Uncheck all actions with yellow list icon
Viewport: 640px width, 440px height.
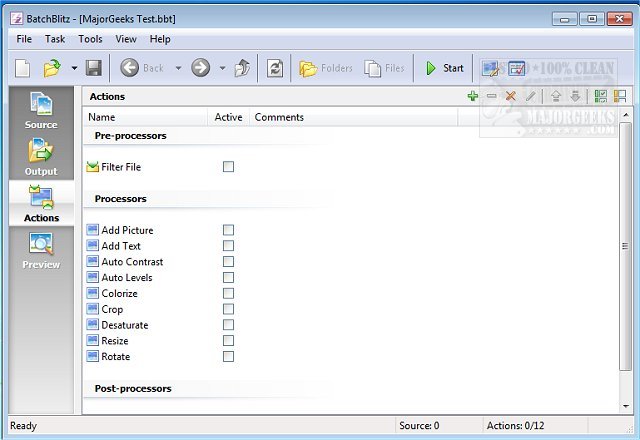tap(620, 96)
